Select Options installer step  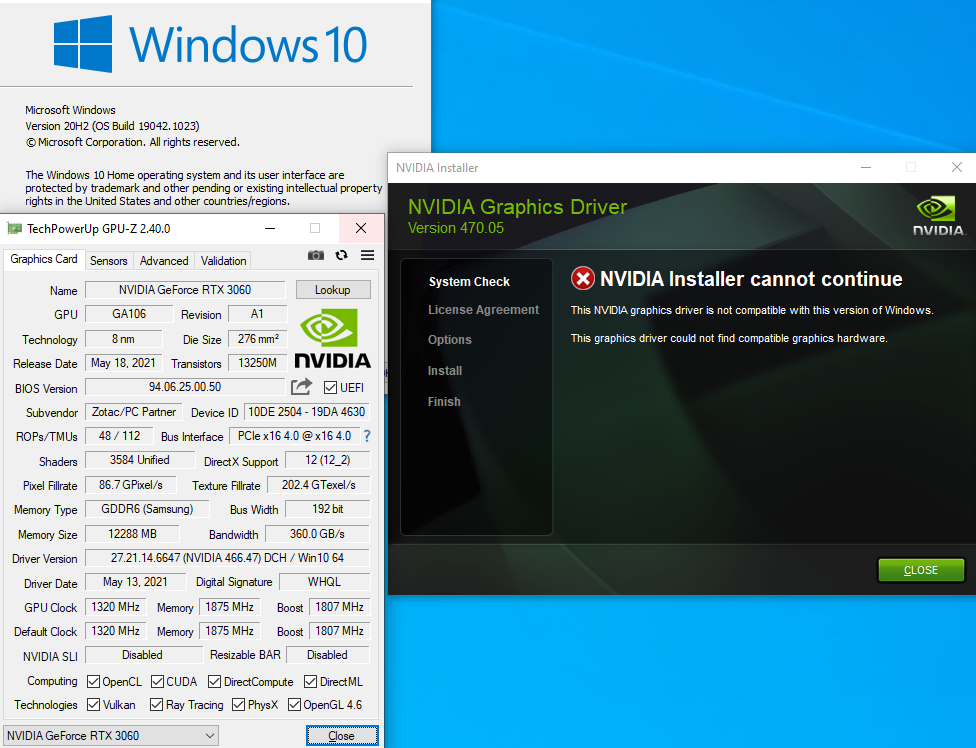click(x=449, y=340)
